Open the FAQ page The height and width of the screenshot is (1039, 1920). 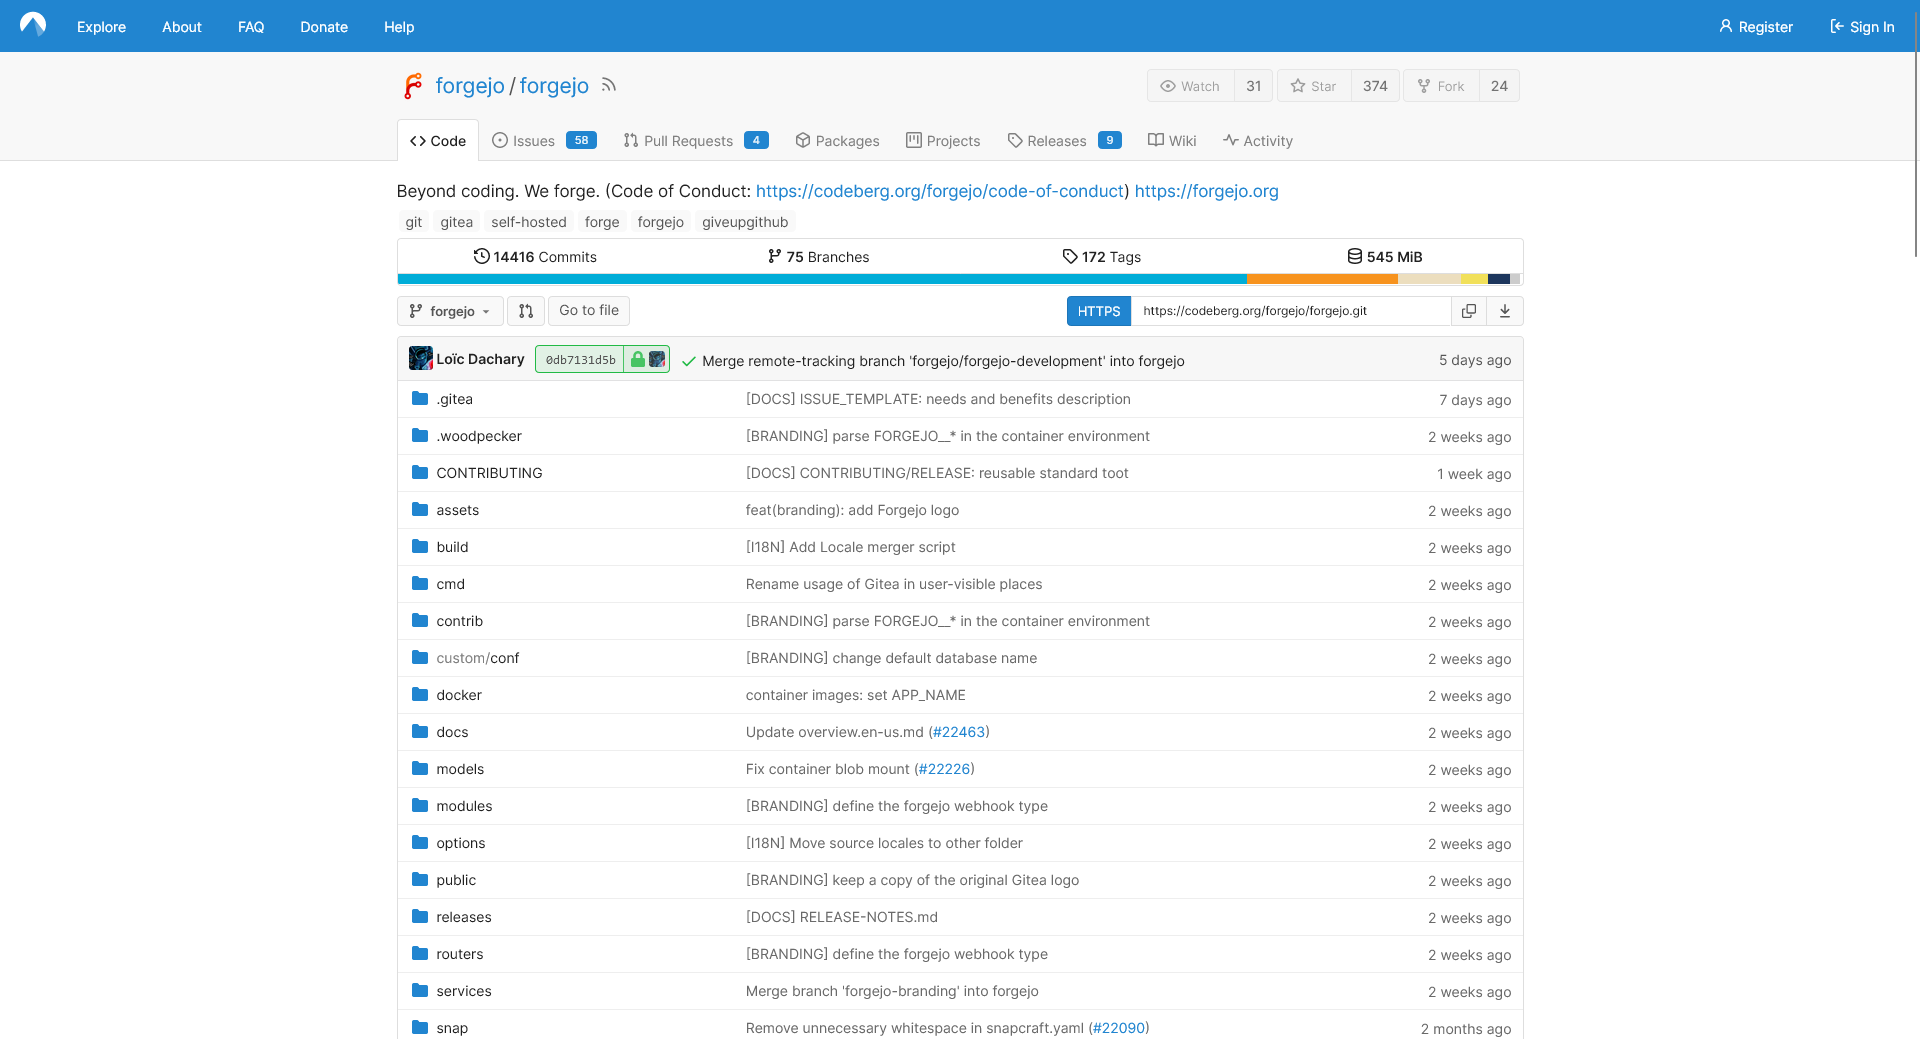(x=251, y=27)
